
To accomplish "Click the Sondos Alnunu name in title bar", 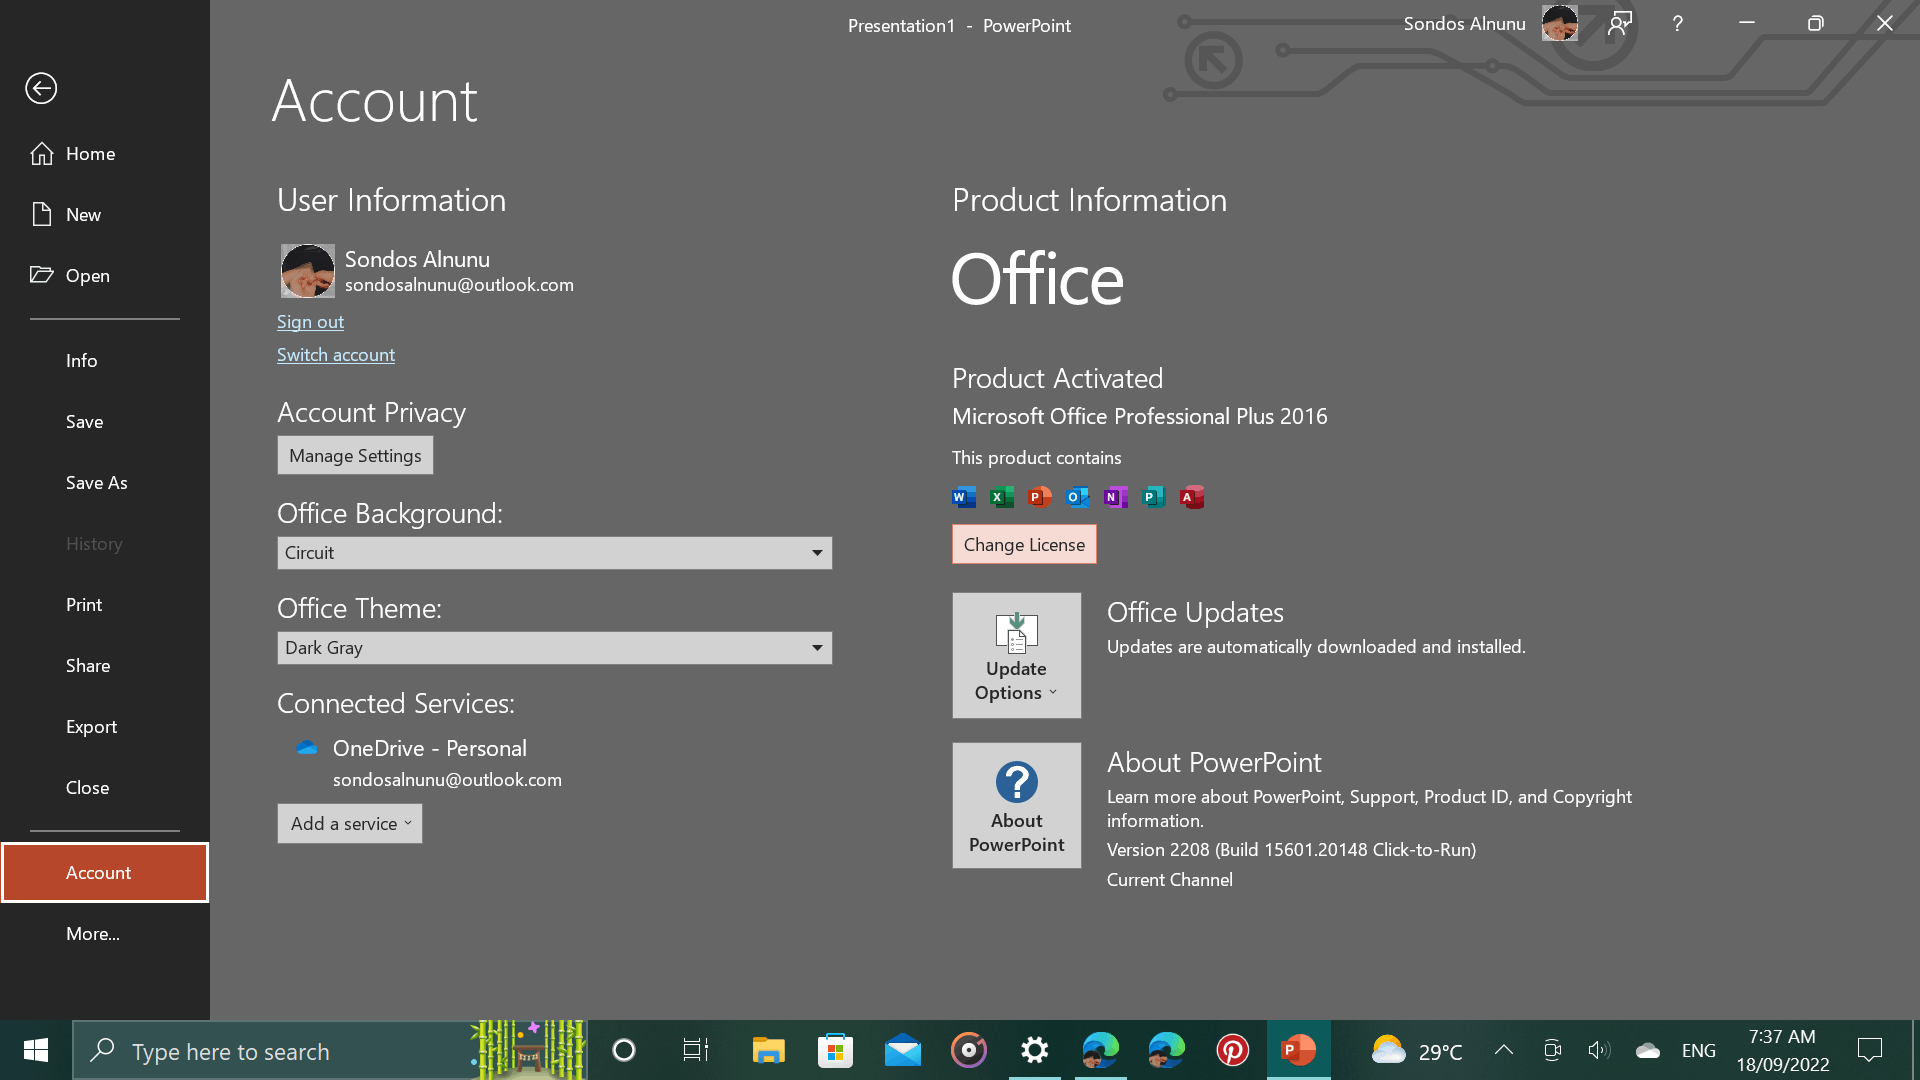I will (x=1464, y=24).
